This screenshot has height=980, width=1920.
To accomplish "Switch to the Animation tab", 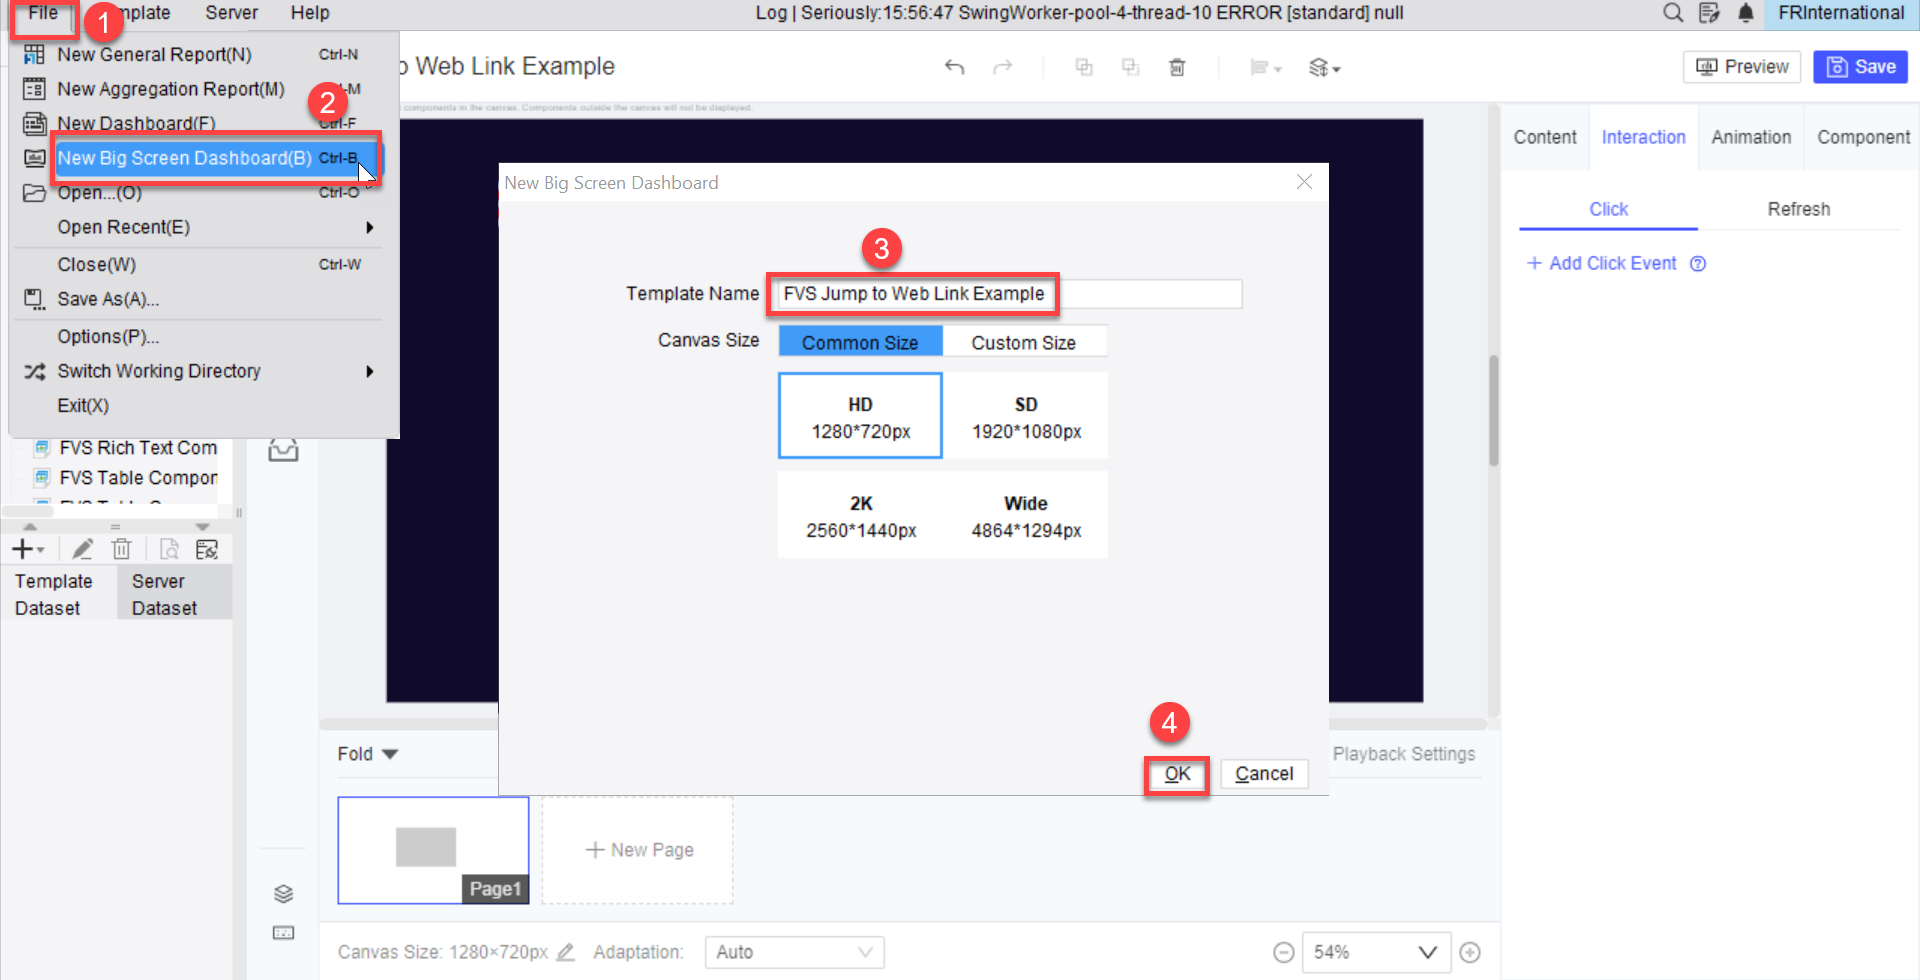I will [1751, 137].
